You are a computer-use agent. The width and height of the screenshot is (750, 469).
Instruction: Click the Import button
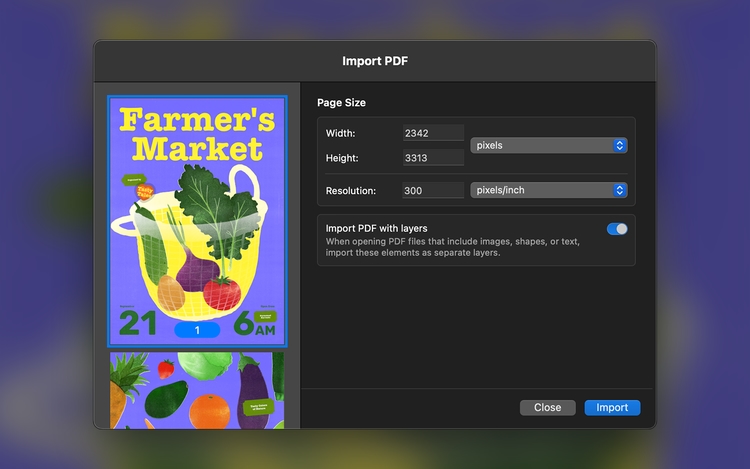coord(612,408)
